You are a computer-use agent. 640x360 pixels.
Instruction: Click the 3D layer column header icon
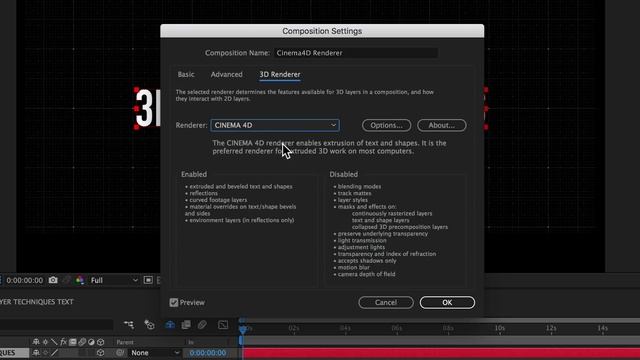point(100,342)
